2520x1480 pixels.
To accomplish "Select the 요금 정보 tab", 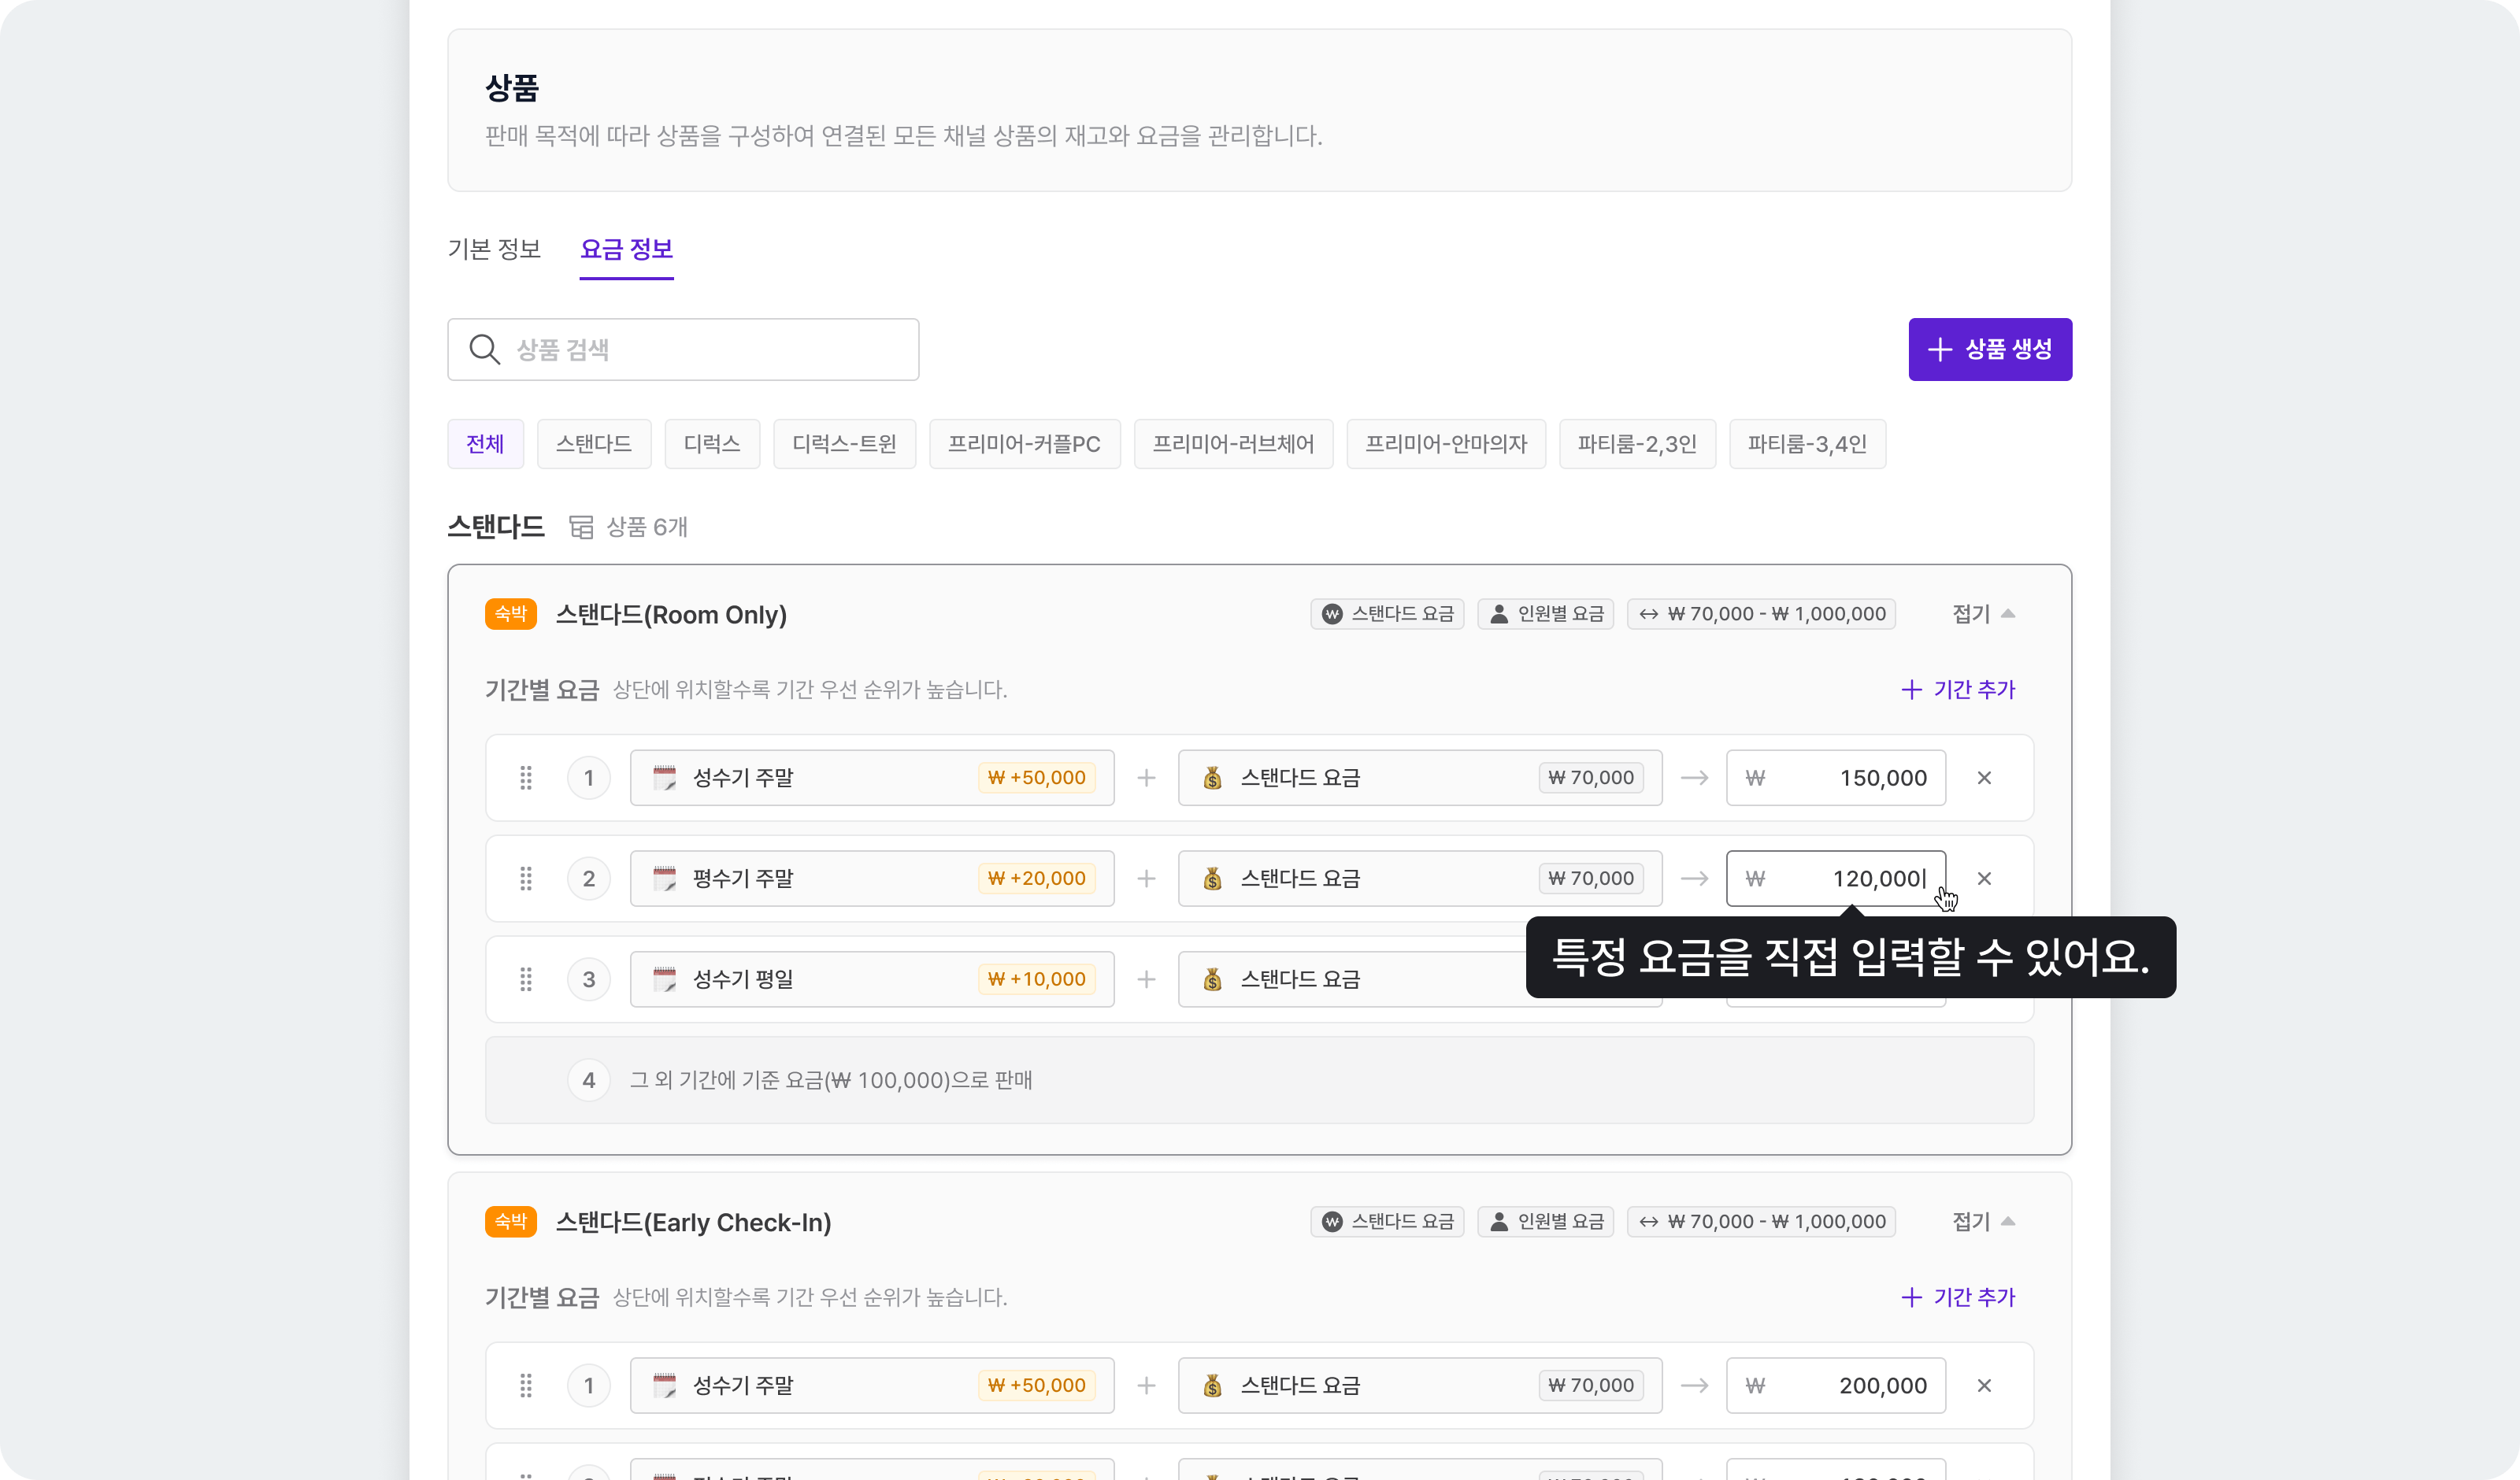I will (626, 249).
